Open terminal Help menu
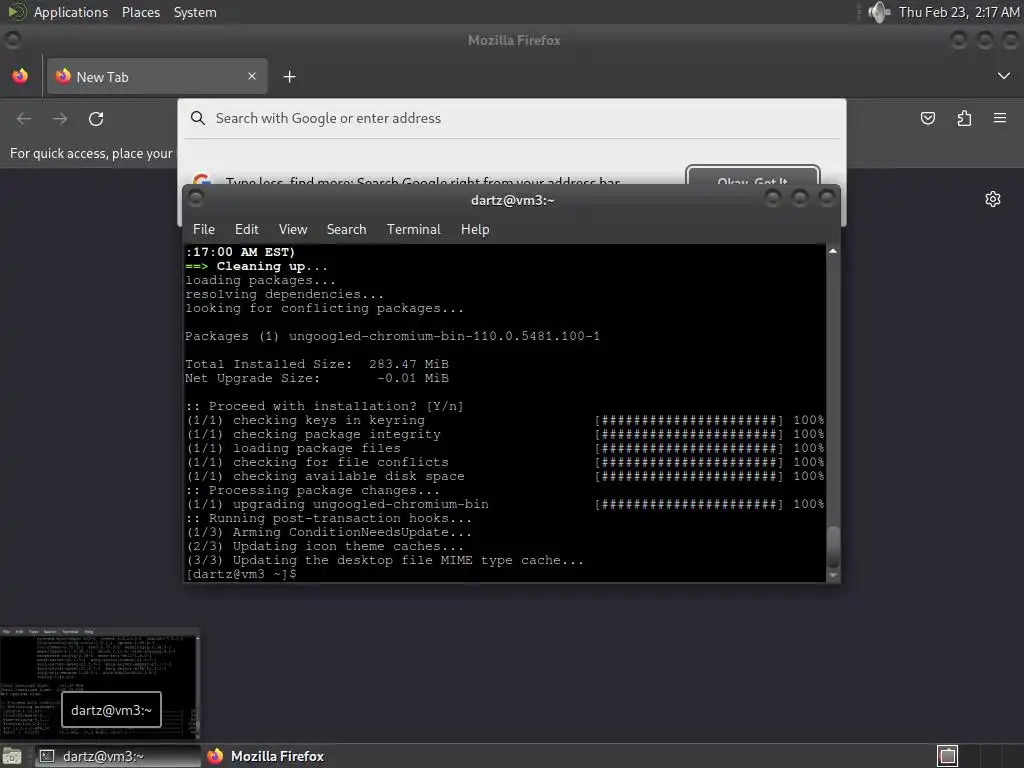Viewport: 1024px width, 768px height. click(475, 229)
